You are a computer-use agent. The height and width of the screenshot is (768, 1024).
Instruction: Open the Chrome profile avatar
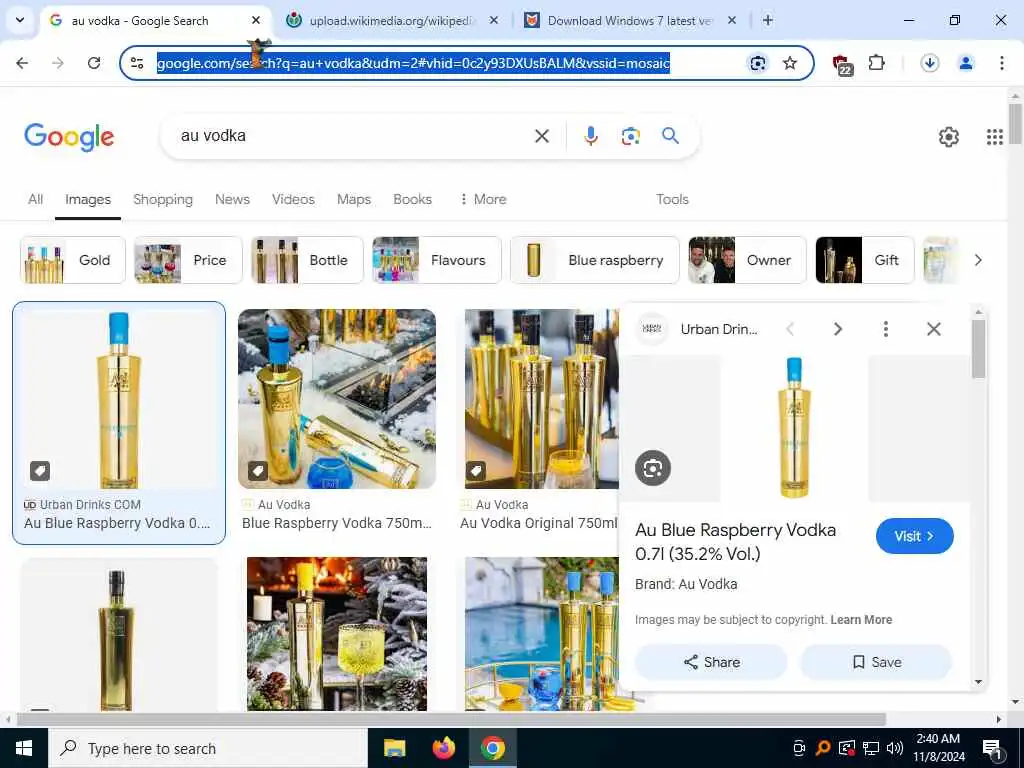pyautogui.click(x=965, y=63)
